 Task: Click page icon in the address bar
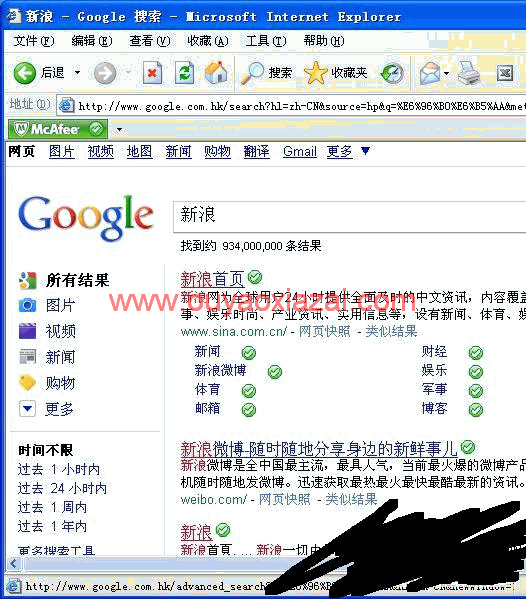(x=67, y=105)
